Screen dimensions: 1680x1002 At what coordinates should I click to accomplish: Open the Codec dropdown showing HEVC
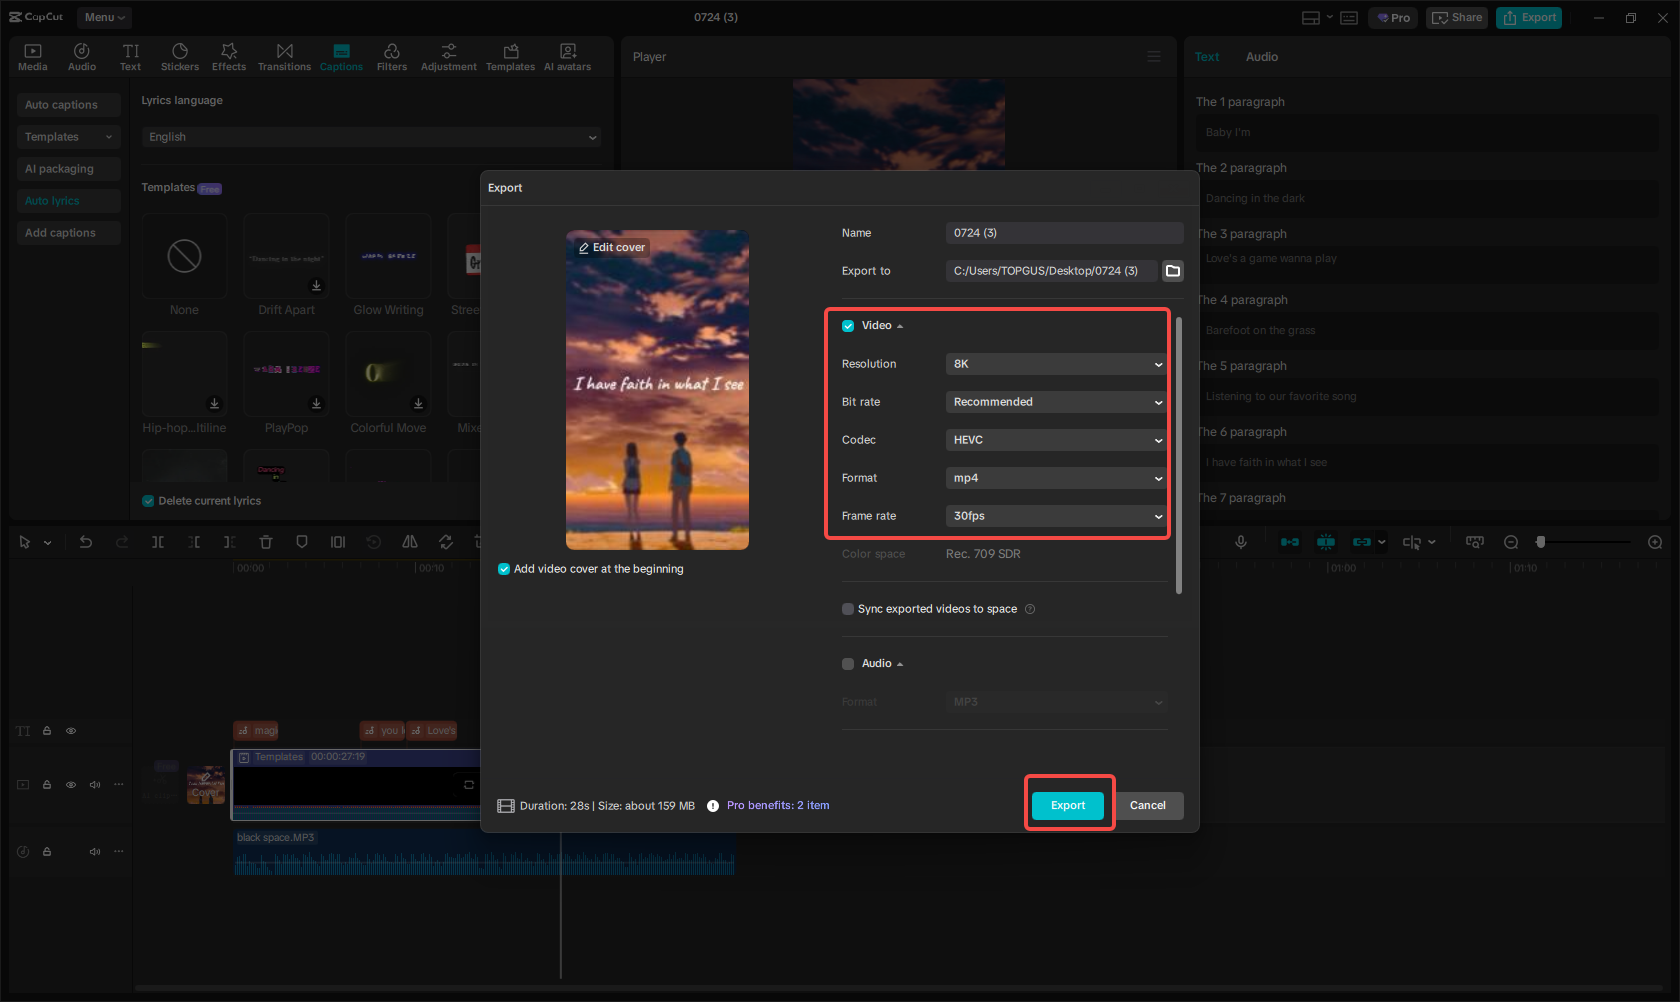(x=1055, y=439)
